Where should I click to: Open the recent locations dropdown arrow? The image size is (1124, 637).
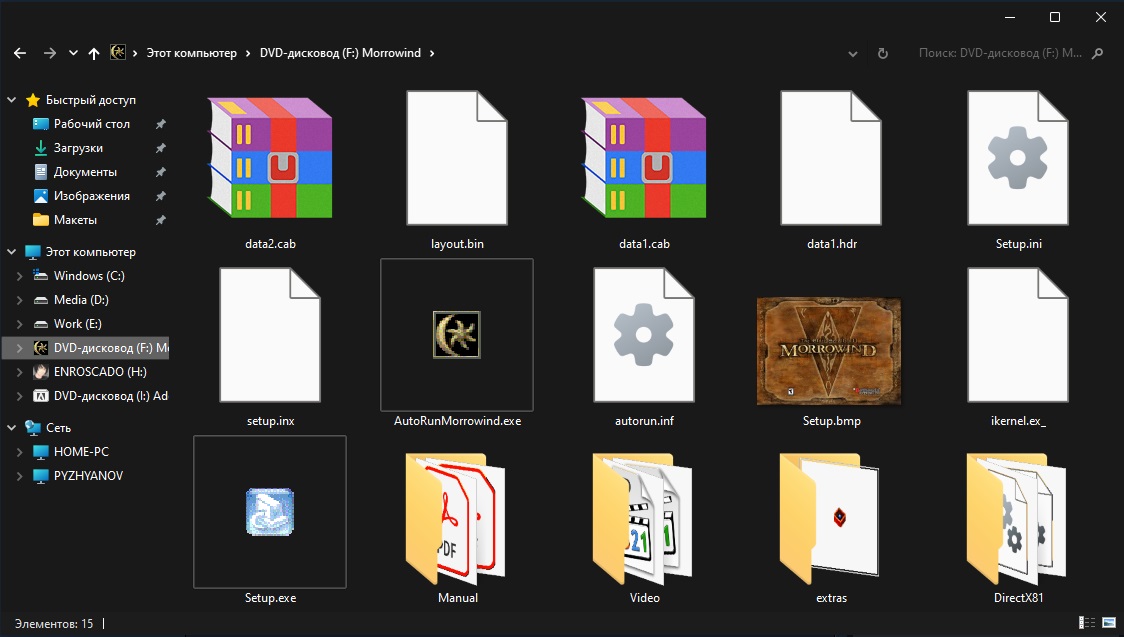point(73,53)
